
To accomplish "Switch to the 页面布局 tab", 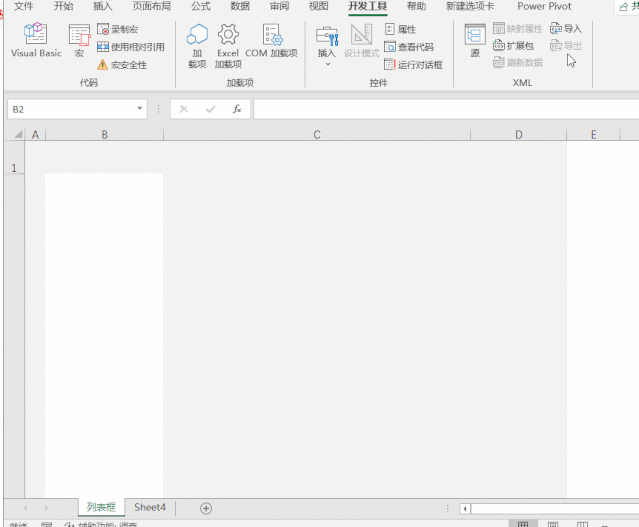I will pyautogui.click(x=152, y=6).
